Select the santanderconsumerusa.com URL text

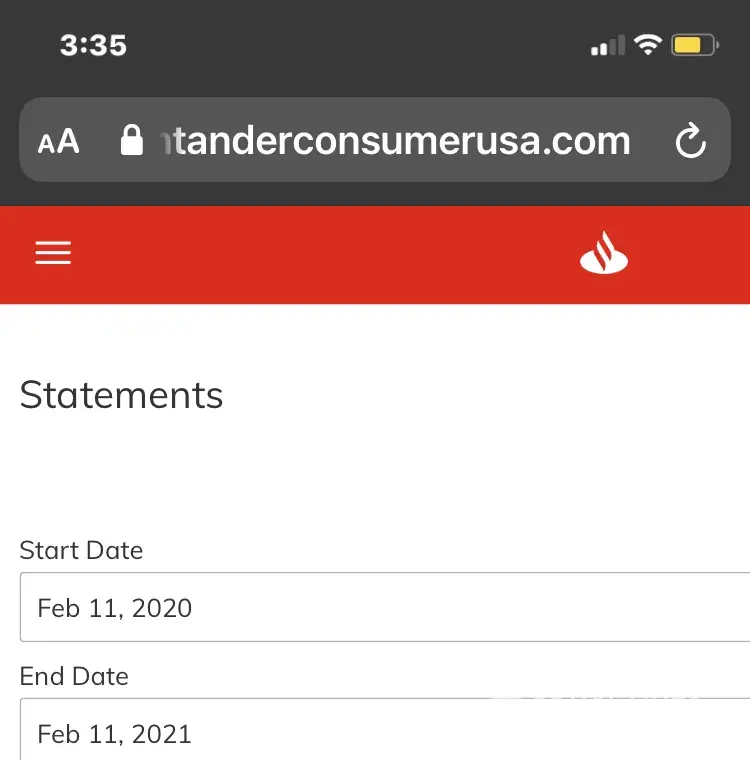point(390,141)
